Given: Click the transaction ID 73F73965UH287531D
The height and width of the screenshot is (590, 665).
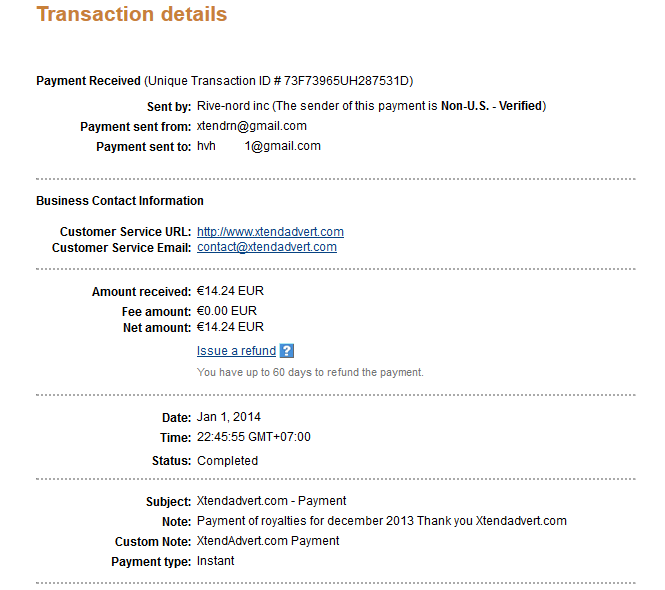Looking at the screenshot, I should [x=346, y=81].
